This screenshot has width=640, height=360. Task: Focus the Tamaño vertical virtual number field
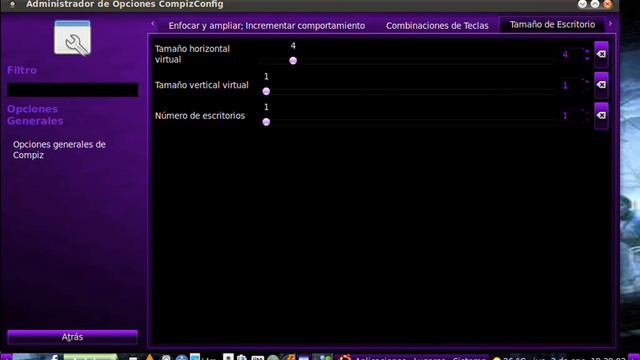[x=571, y=85]
